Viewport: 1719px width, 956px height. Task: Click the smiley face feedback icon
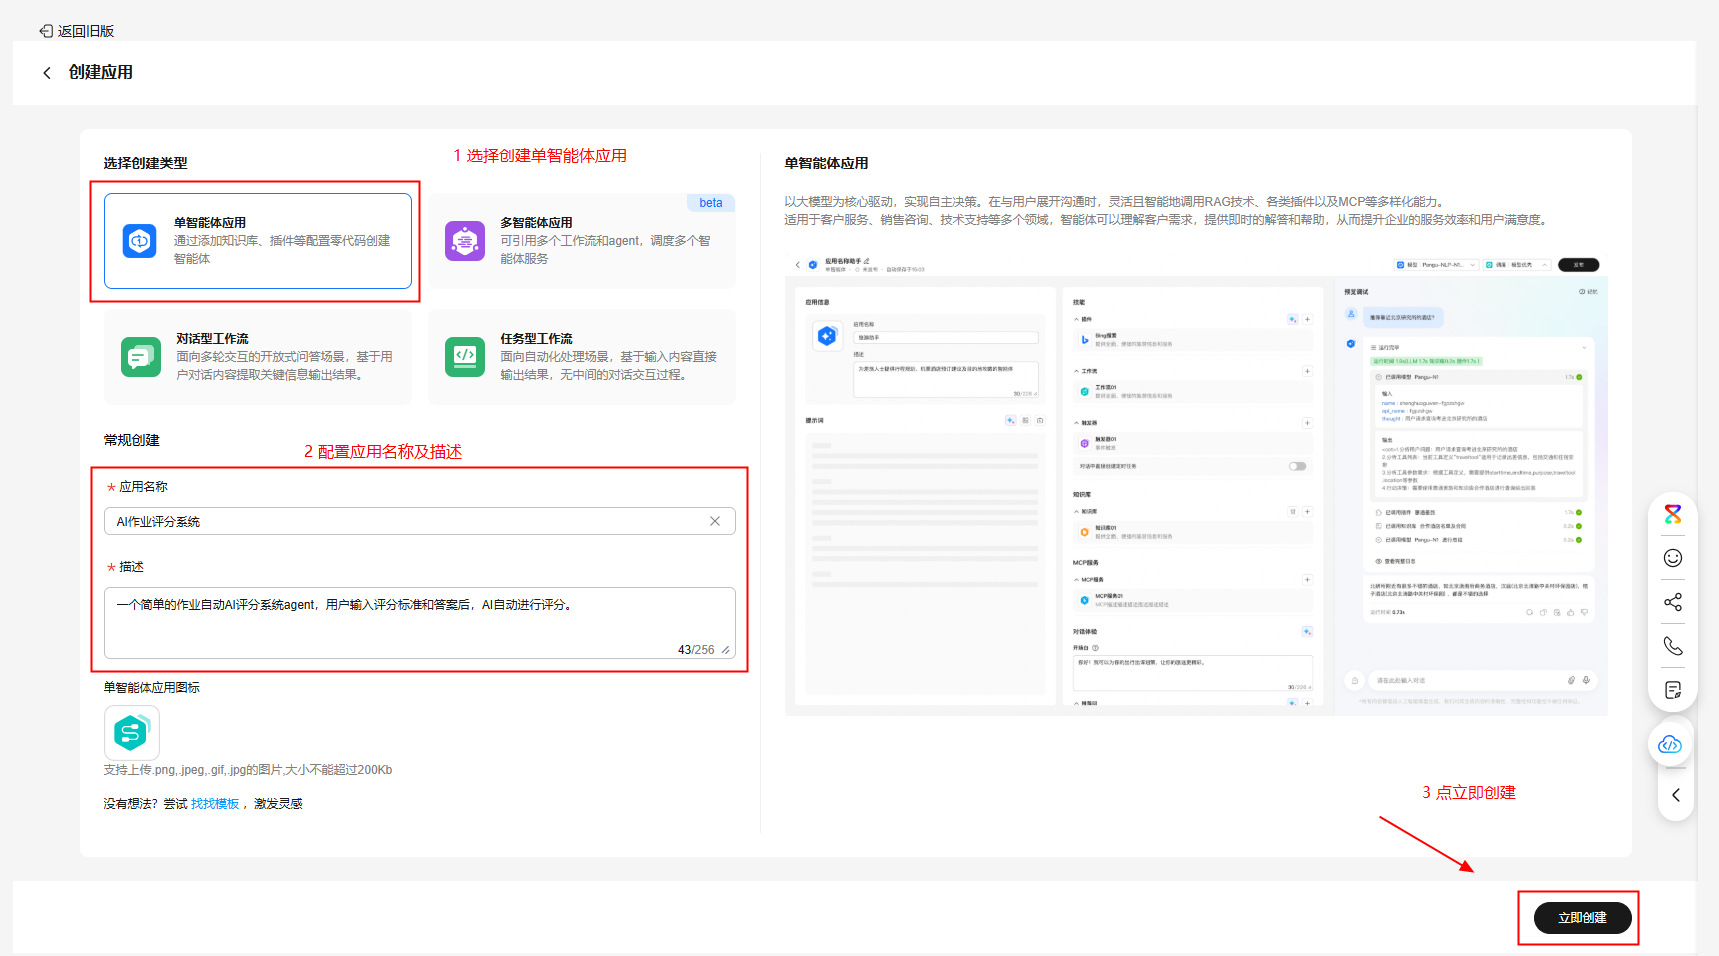point(1673,558)
